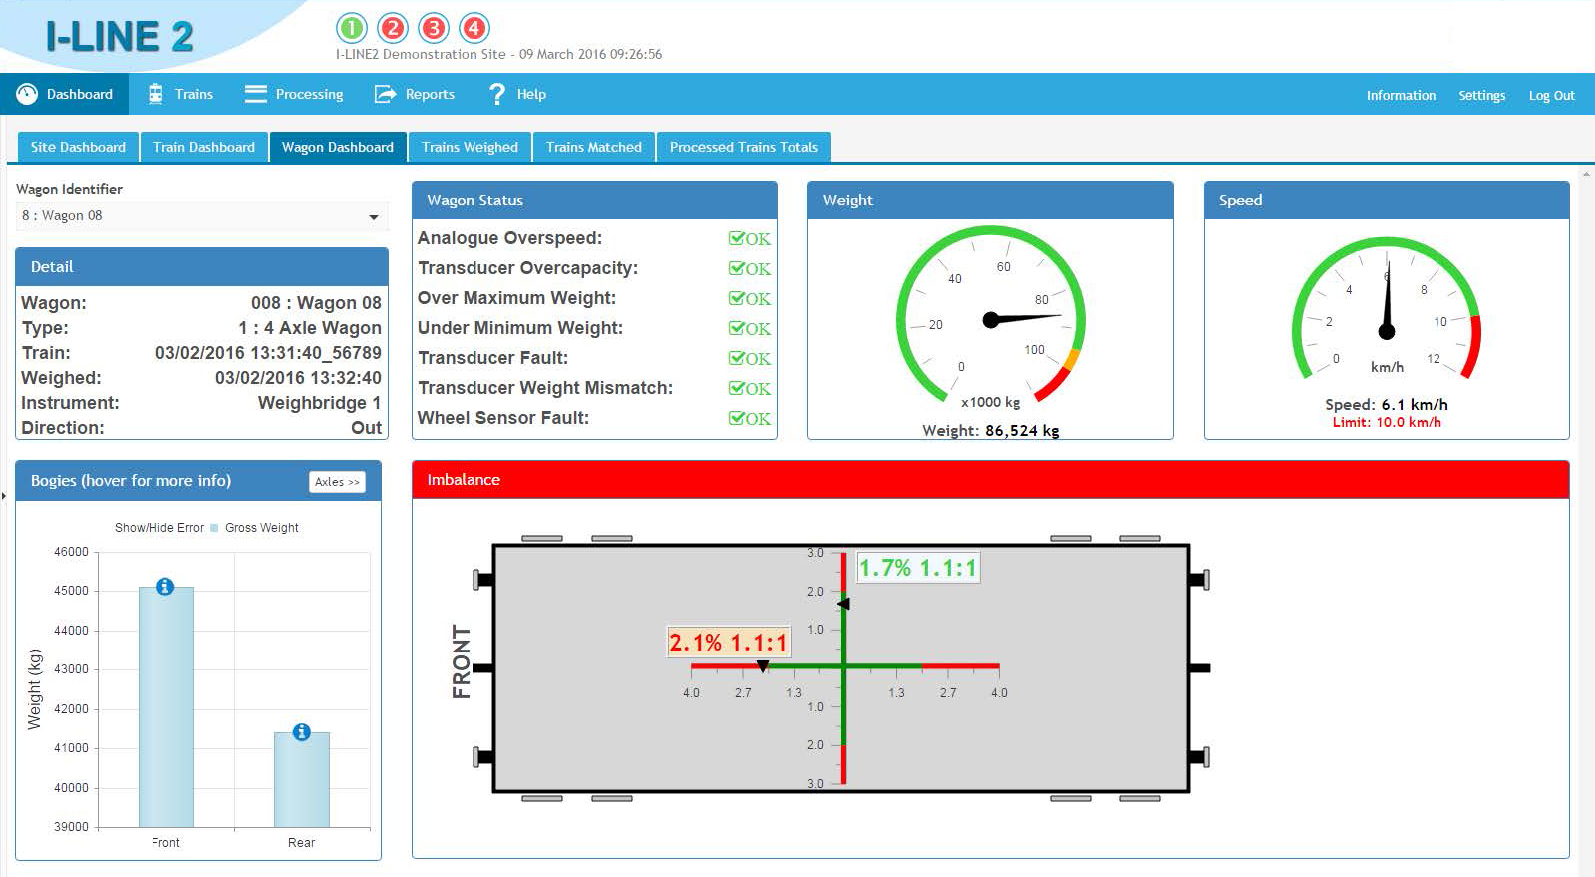Click green status indicator number 1
This screenshot has width=1595, height=877.
(352, 28)
